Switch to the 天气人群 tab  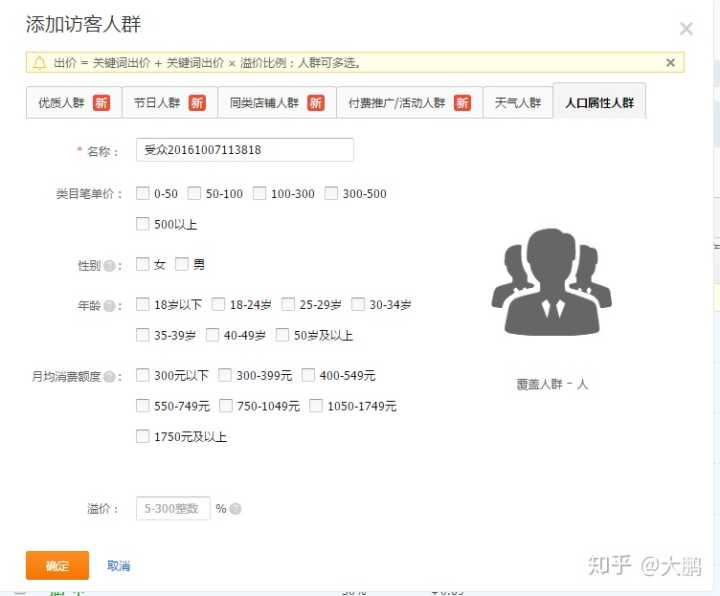517,103
